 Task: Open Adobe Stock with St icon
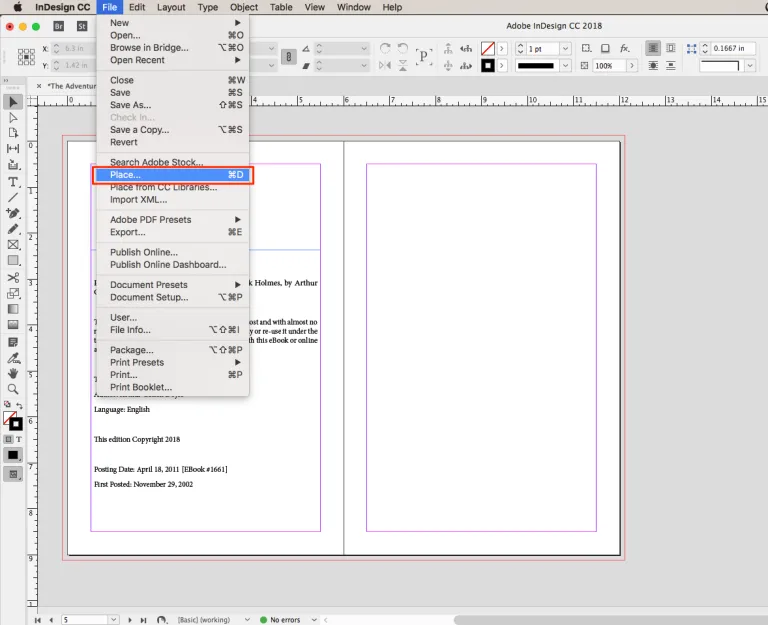coord(82,26)
